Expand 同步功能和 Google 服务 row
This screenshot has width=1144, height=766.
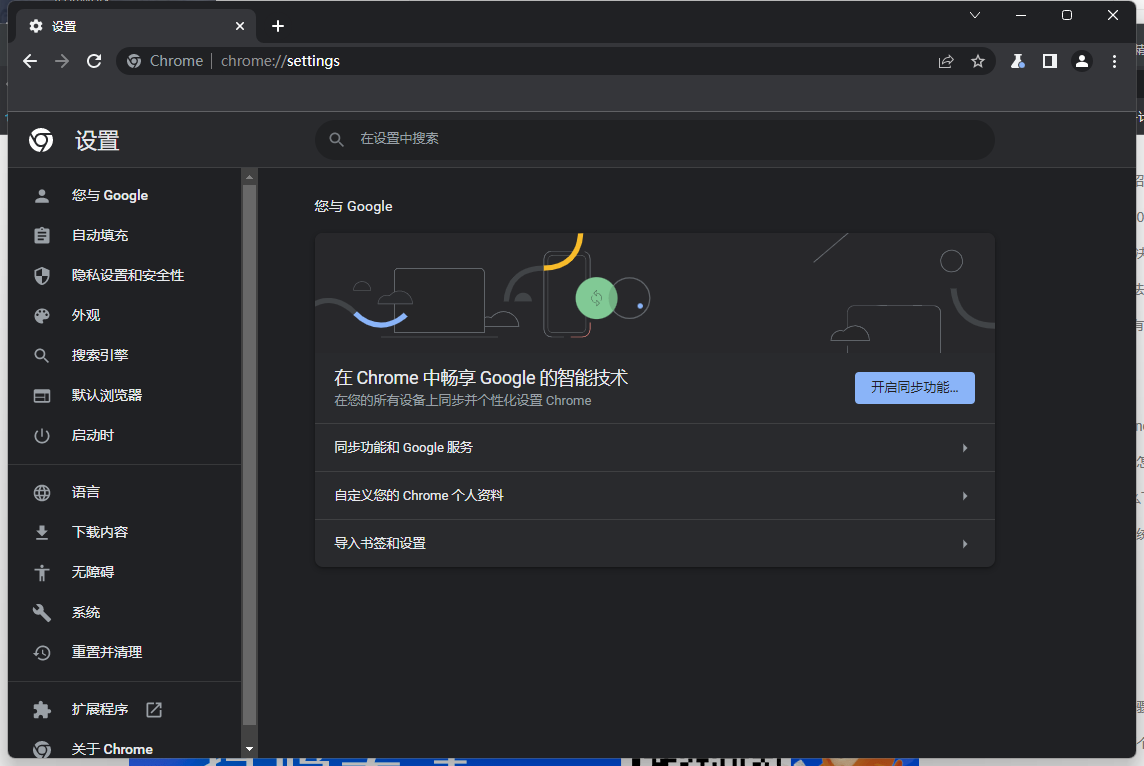(654, 448)
